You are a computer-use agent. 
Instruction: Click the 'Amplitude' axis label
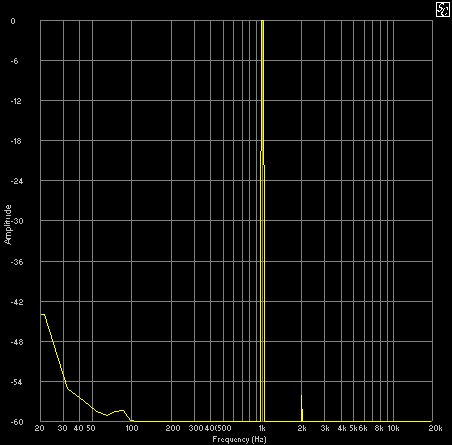pos(8,224)
